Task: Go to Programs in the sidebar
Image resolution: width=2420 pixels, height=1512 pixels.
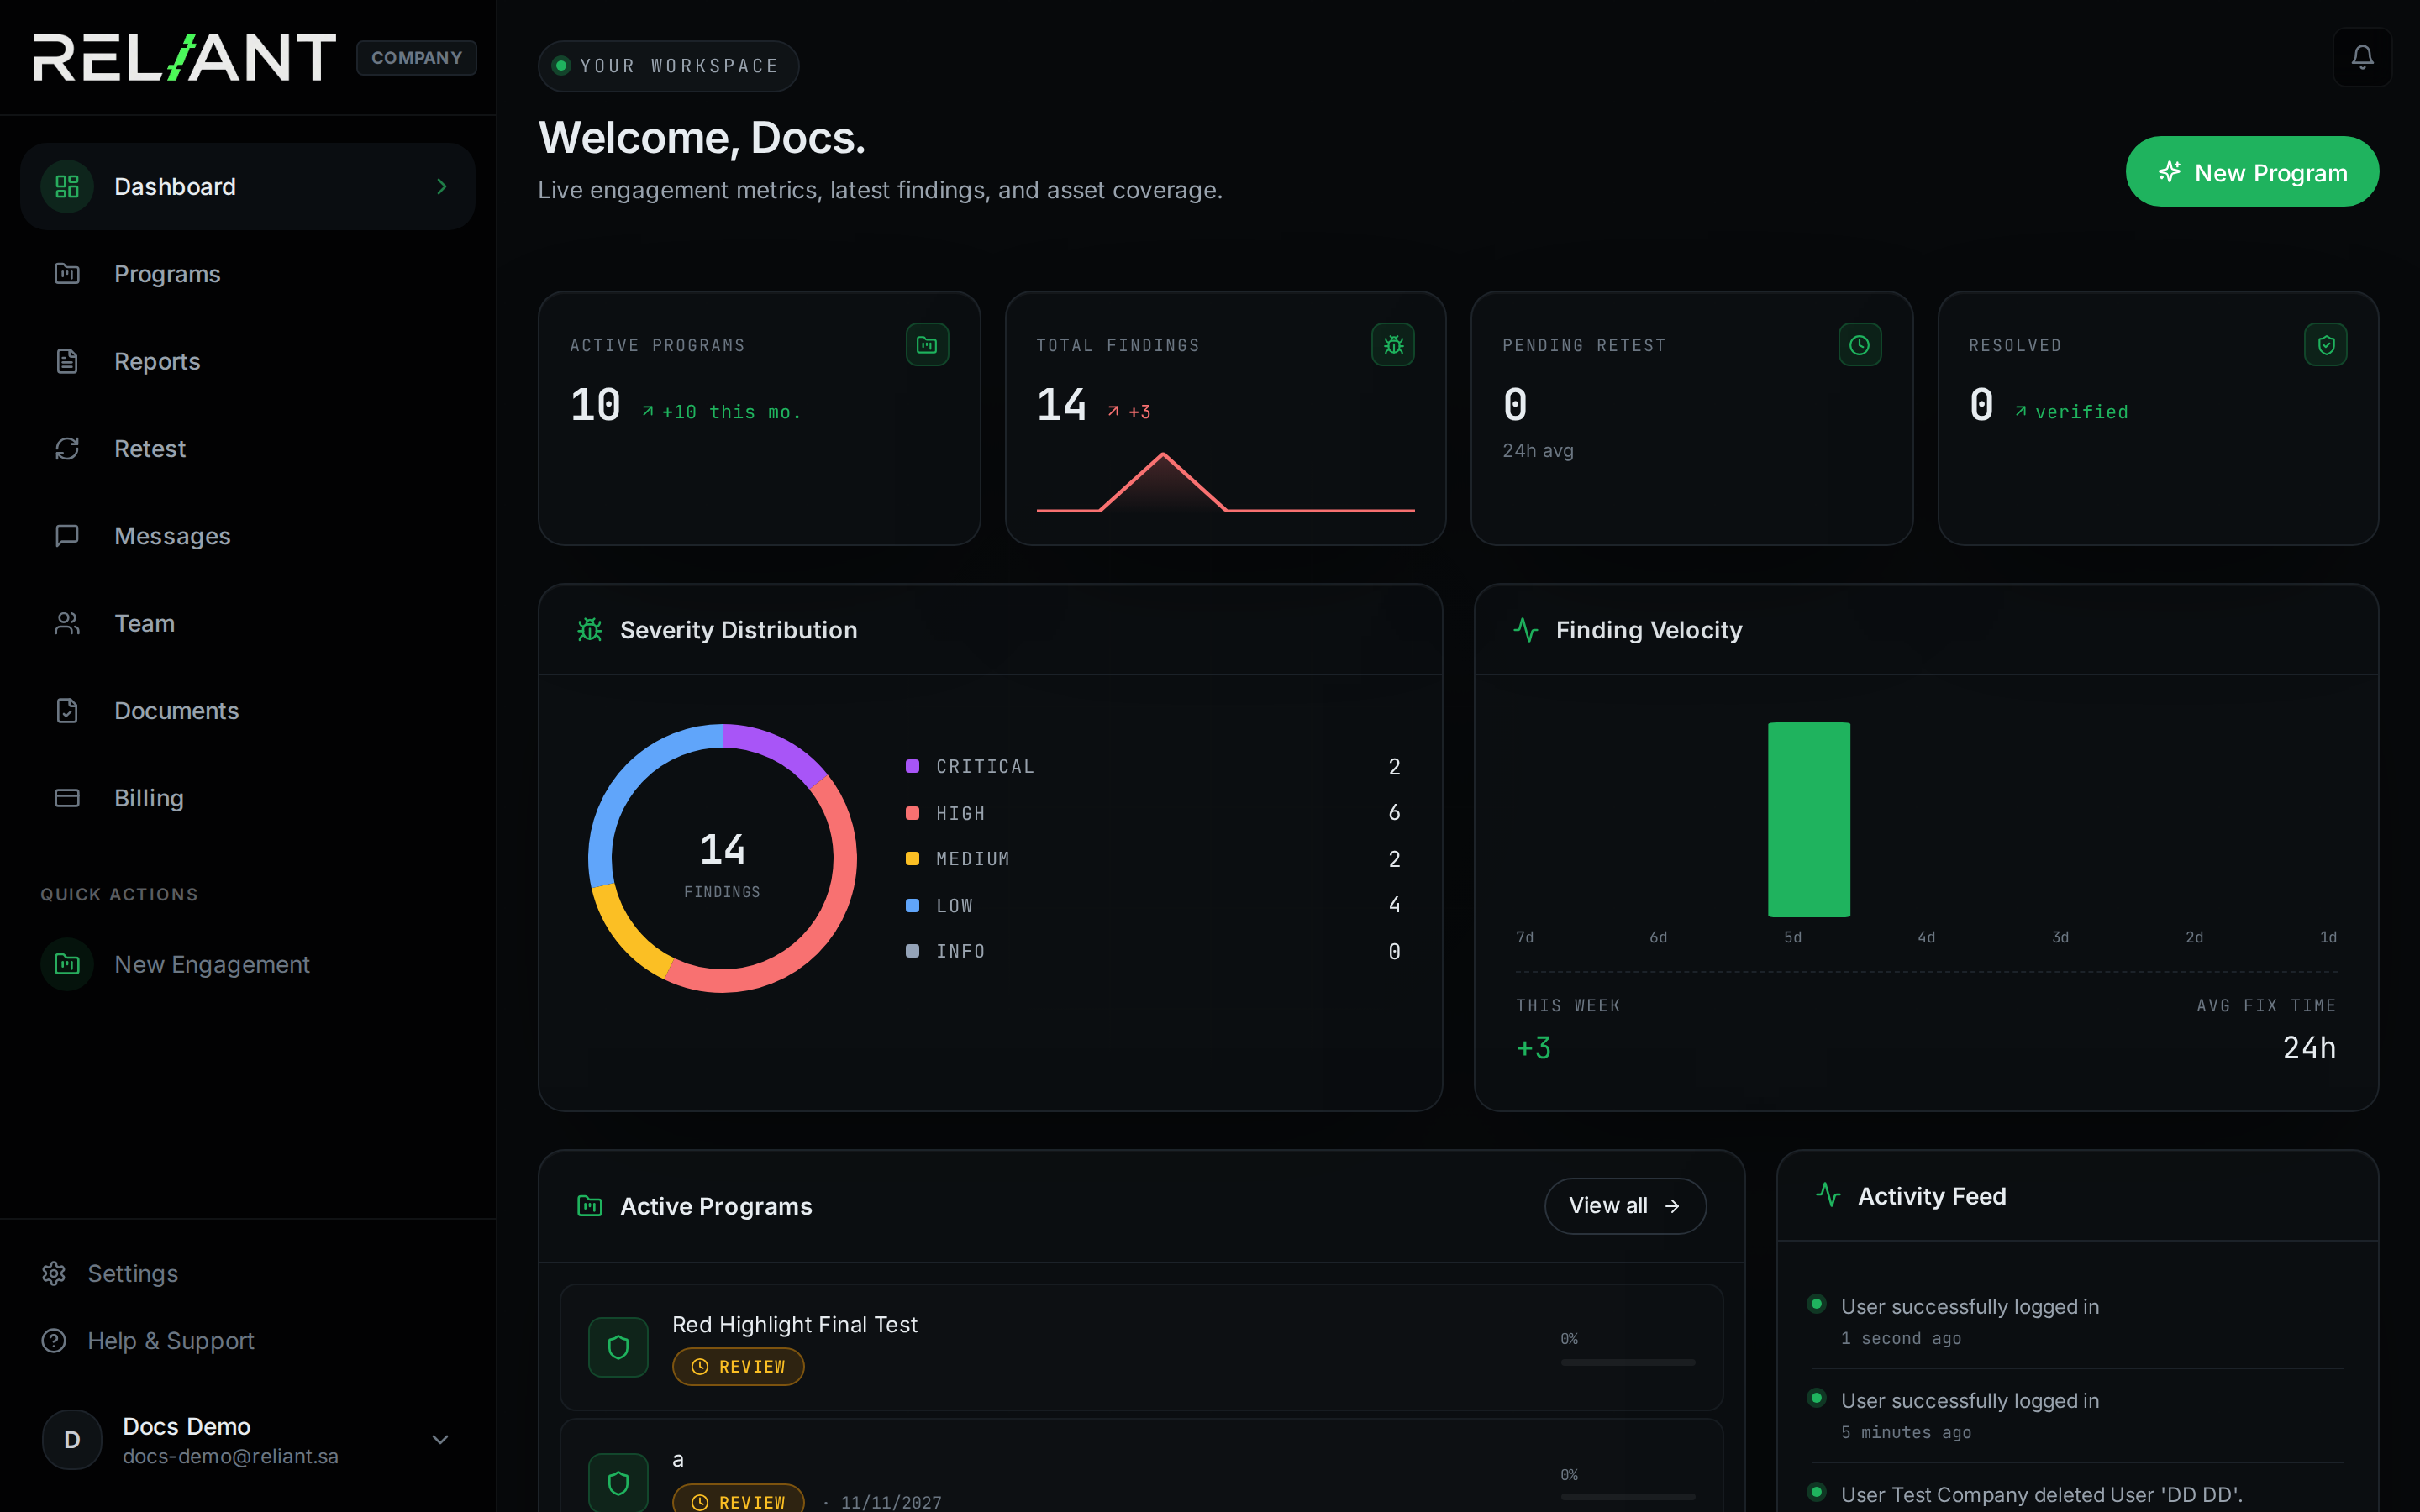Action: [247, 273]
